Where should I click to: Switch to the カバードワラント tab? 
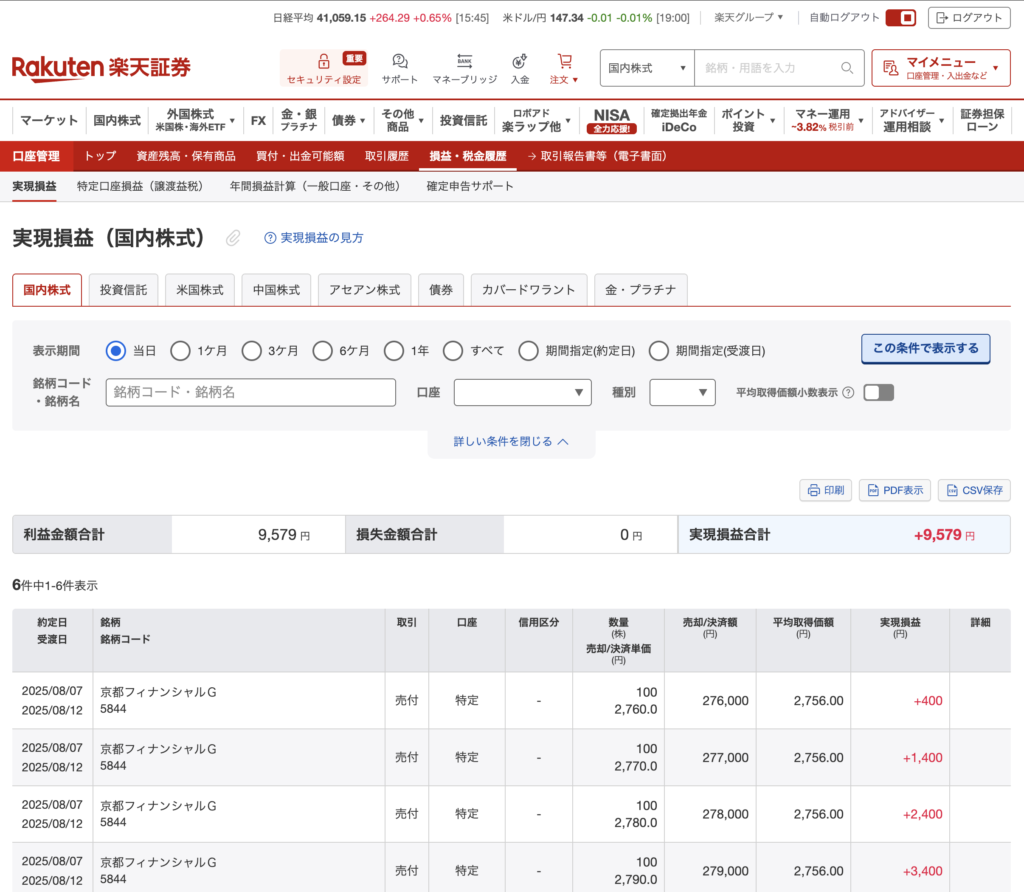tap(528, 290)
